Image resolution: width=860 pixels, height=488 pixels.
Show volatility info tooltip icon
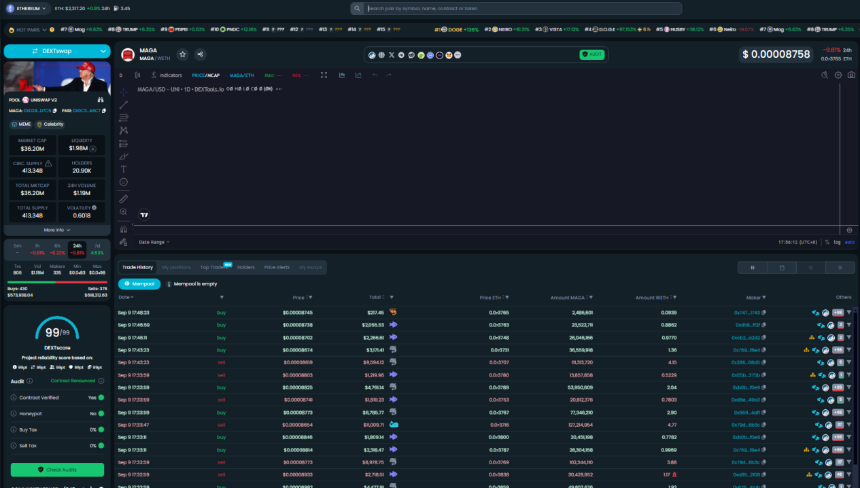pos(94,208)
